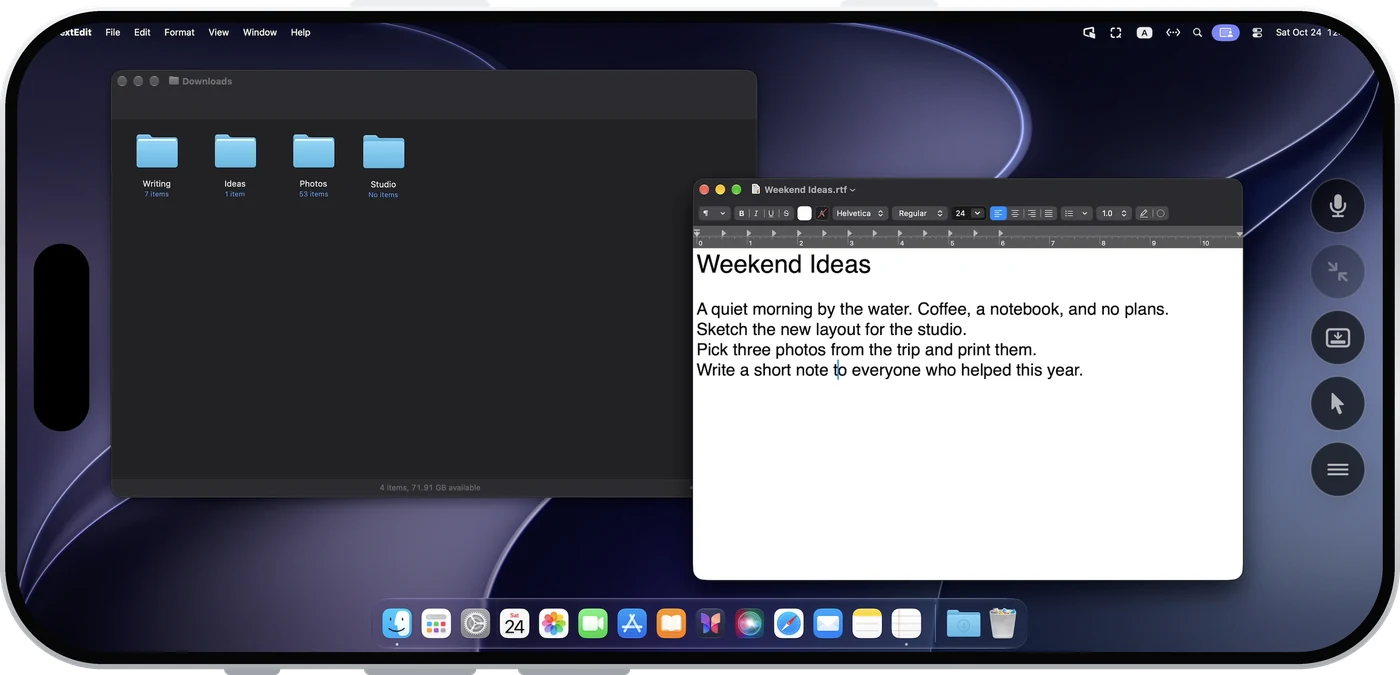The height and width of the screenshot is (675, 1400).
Task: Click the three-line menu overlay button
Action: point(1338,470)
